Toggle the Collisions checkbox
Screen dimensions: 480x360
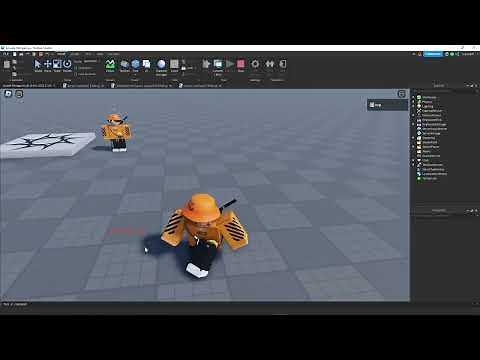(x=76, y=68)
